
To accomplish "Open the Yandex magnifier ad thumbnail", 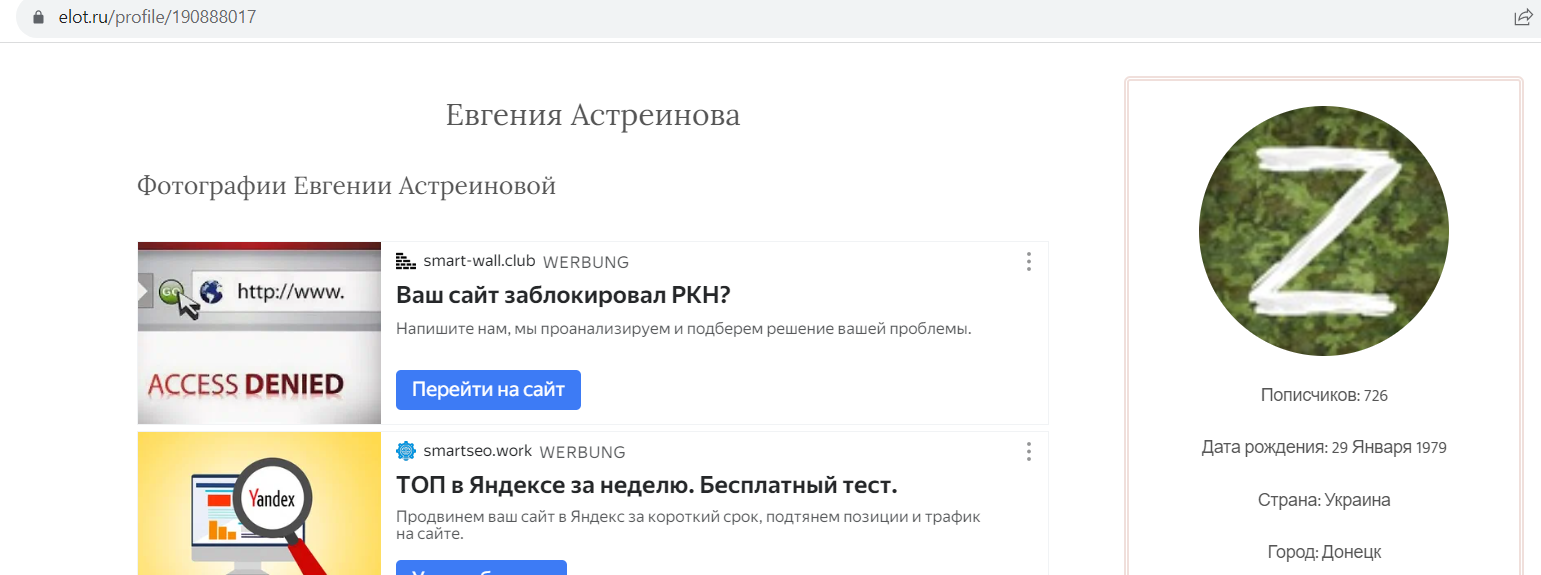I will coord(259,504).
